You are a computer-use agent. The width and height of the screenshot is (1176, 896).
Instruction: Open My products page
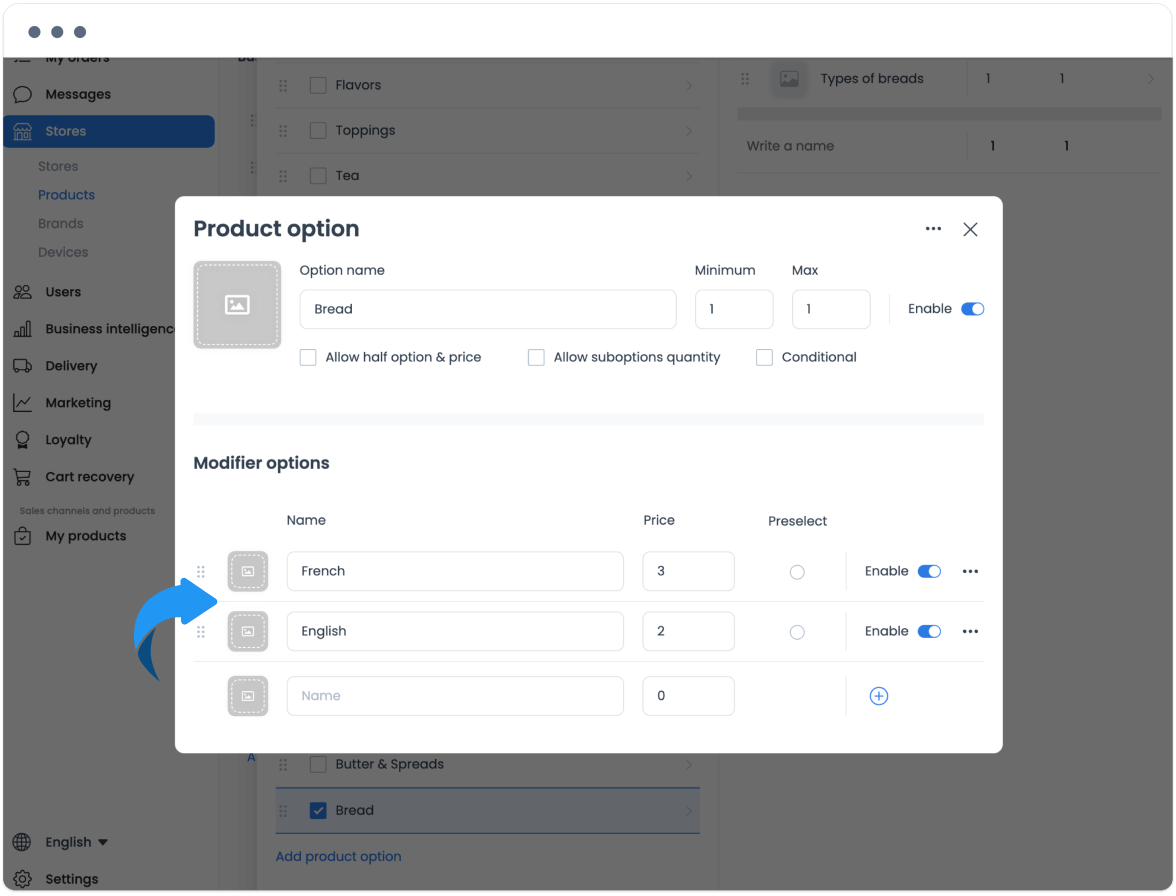pos(86,536)
